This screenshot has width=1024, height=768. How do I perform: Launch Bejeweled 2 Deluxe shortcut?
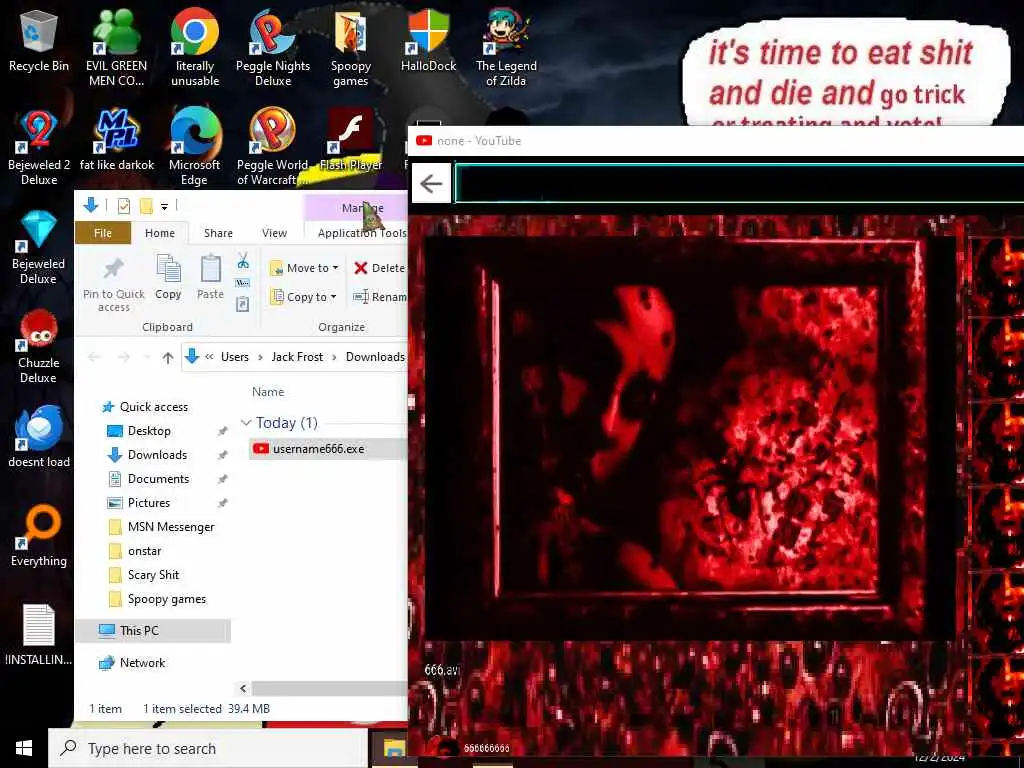39,147
